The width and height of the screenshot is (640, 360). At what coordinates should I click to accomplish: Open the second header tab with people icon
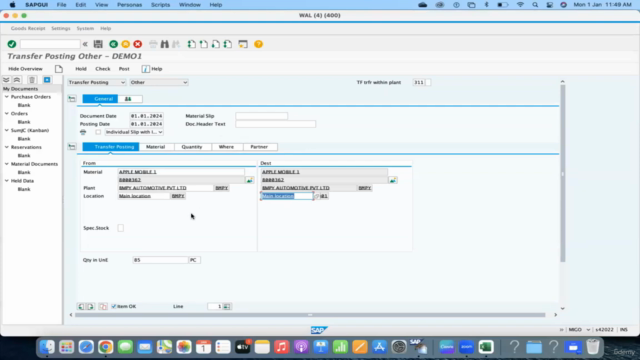pyautogui.click(x=128, y=99)
